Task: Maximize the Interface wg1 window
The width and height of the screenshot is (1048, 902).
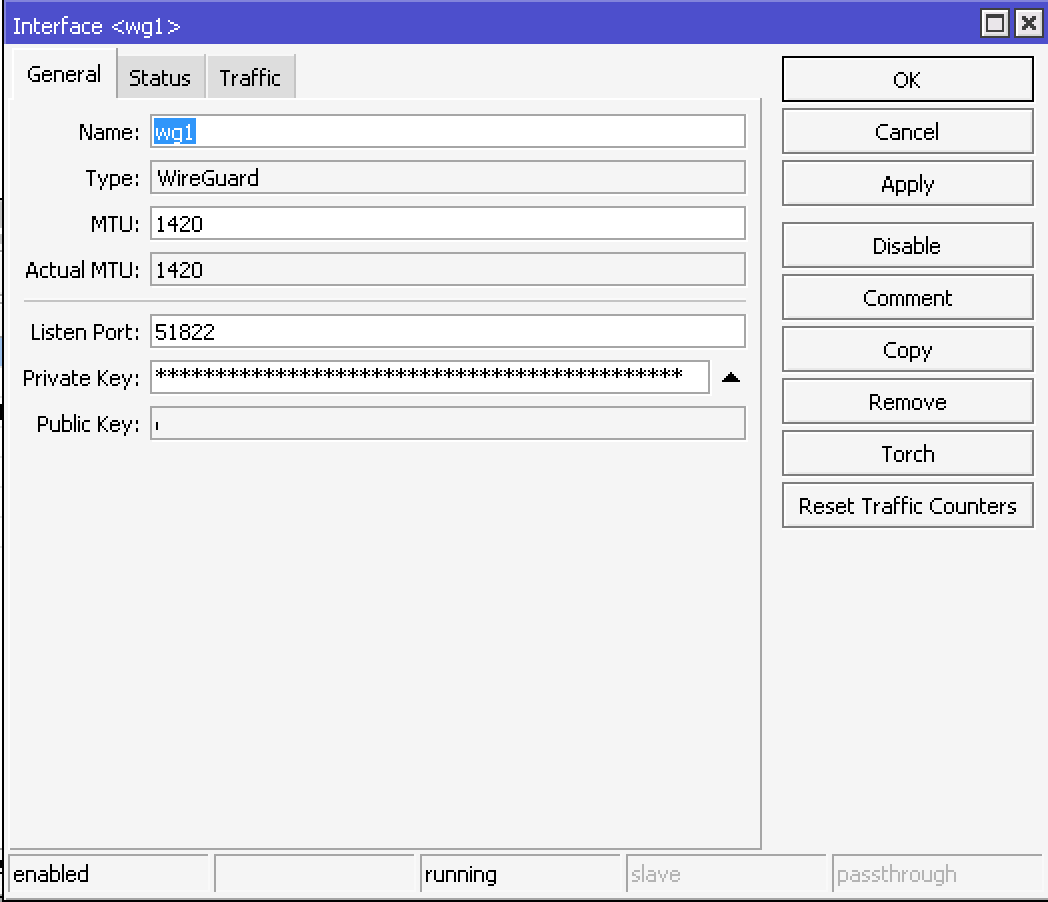Action: click(x=995, y=24)
